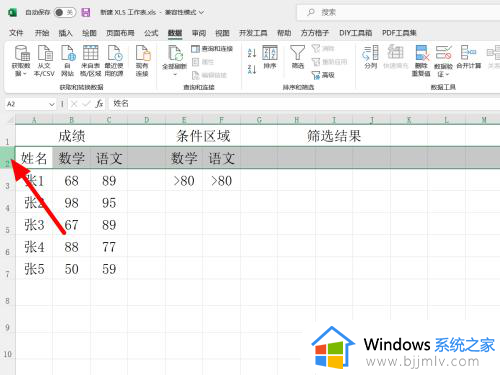
Task: Click the select-all corner of the sheet
Action: pyautogui.click(x=8, y=119)
